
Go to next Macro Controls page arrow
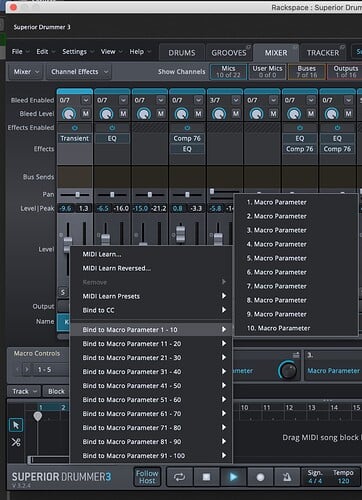[x=27, y=369]
